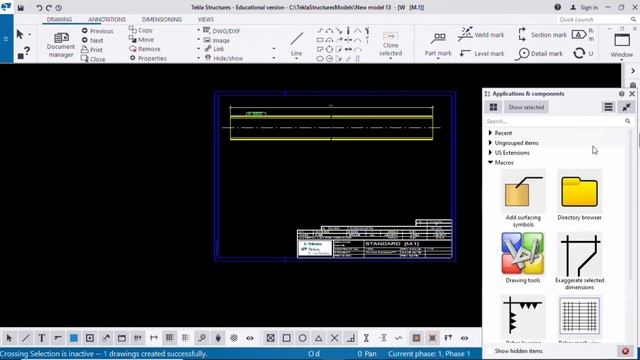The width and height of the screenshot is (640, 360).
Task: Redo the last action
Action: (x=49, y=7)
